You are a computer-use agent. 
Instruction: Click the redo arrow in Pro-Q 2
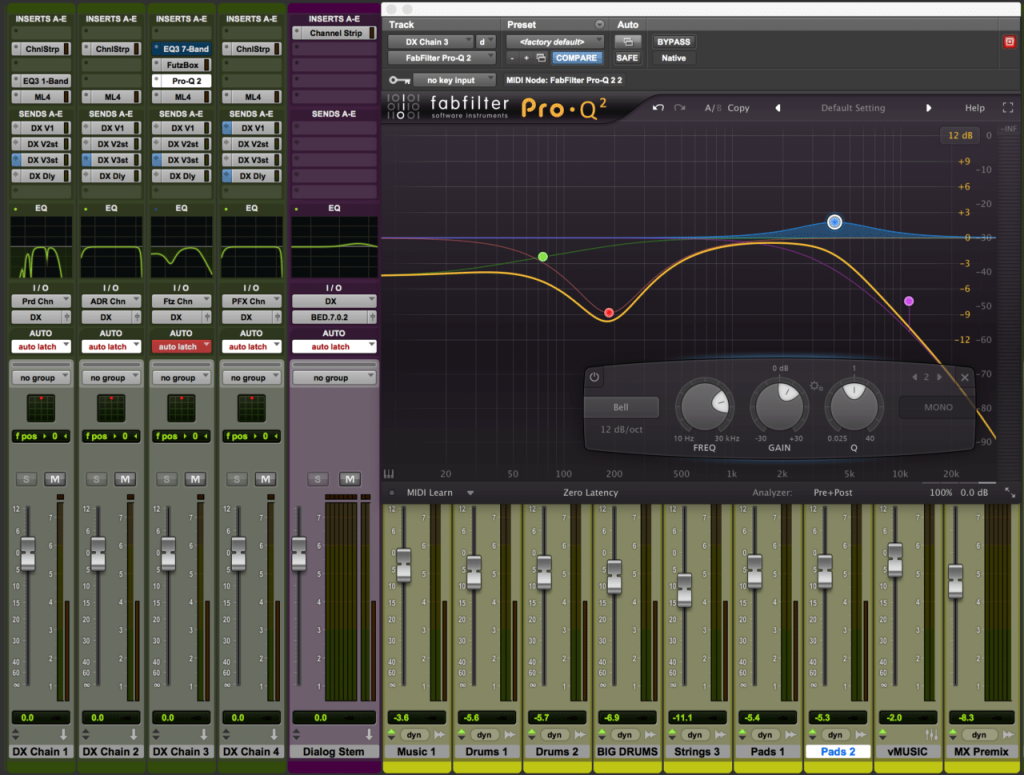[680, 108]
